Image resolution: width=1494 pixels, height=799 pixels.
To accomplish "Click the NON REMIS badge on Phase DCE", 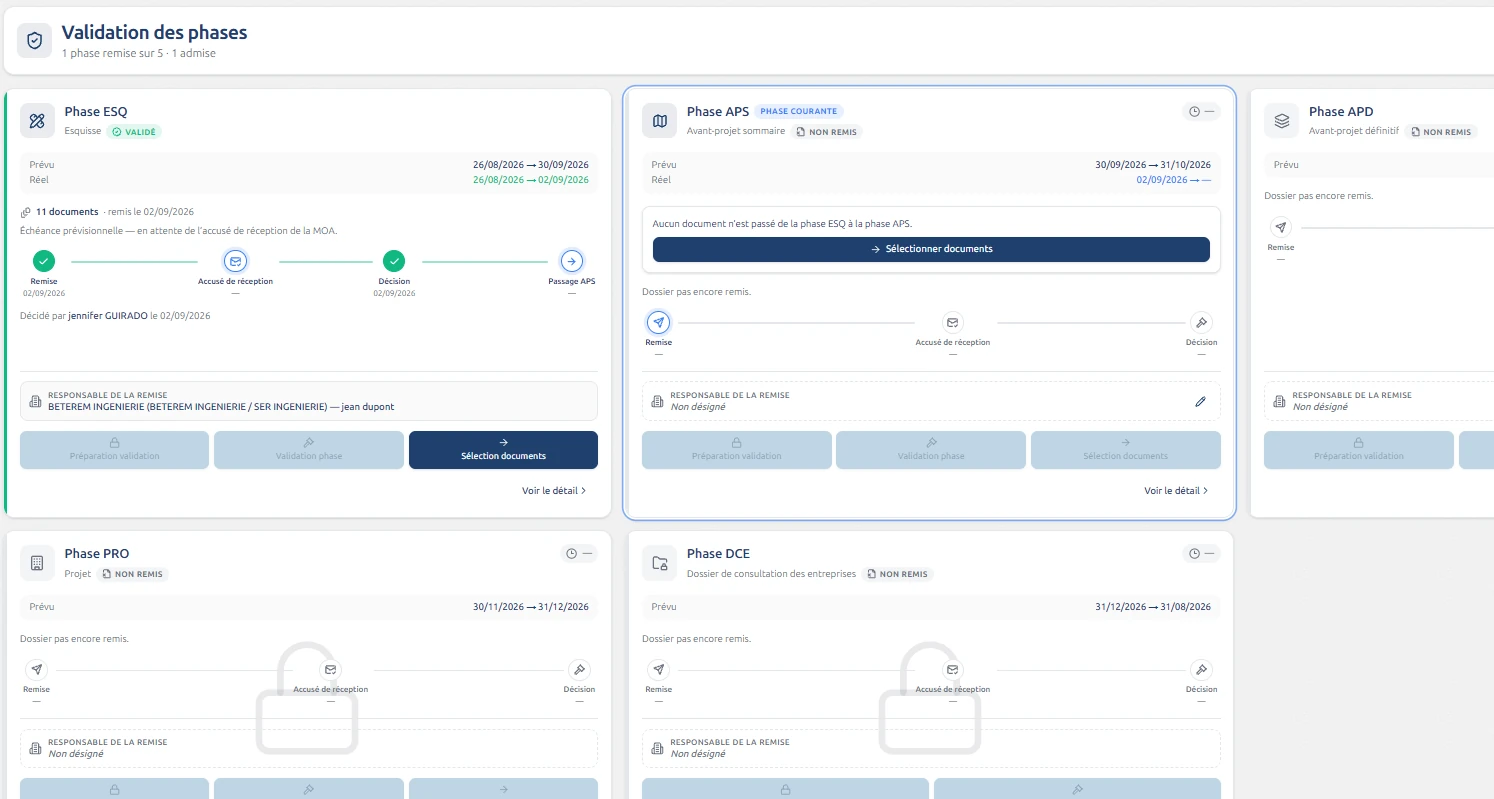I will click(x=898, y=574).
